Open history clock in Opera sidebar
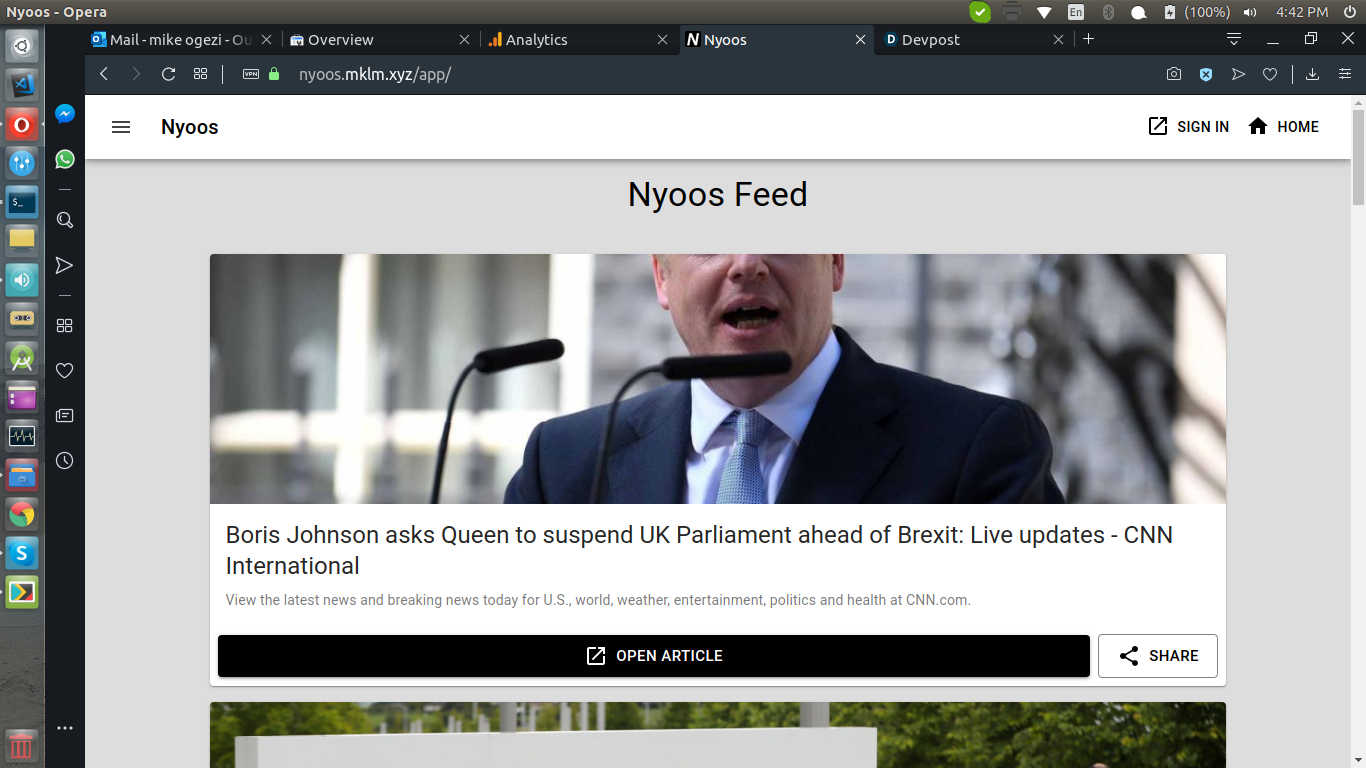Viewport: 1366px width, 768px height. tap(65, 460)
